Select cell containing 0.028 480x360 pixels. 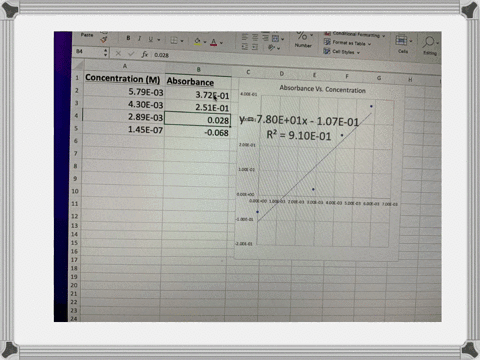pos(197,120)
